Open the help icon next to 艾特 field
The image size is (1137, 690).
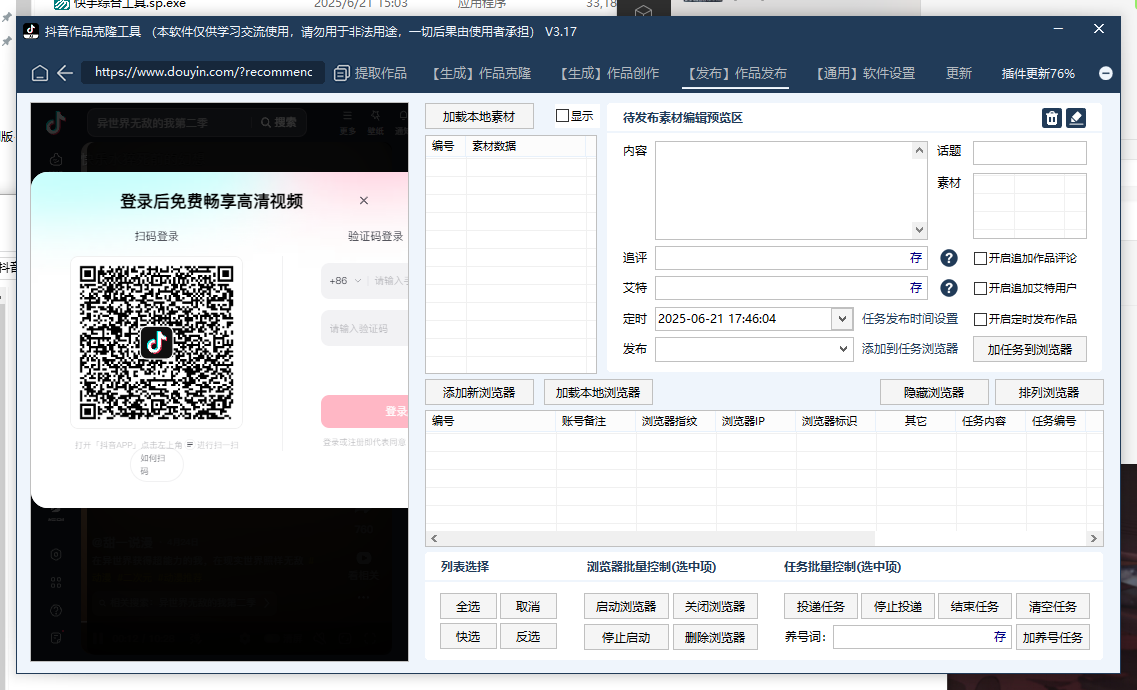coord(949,288)
